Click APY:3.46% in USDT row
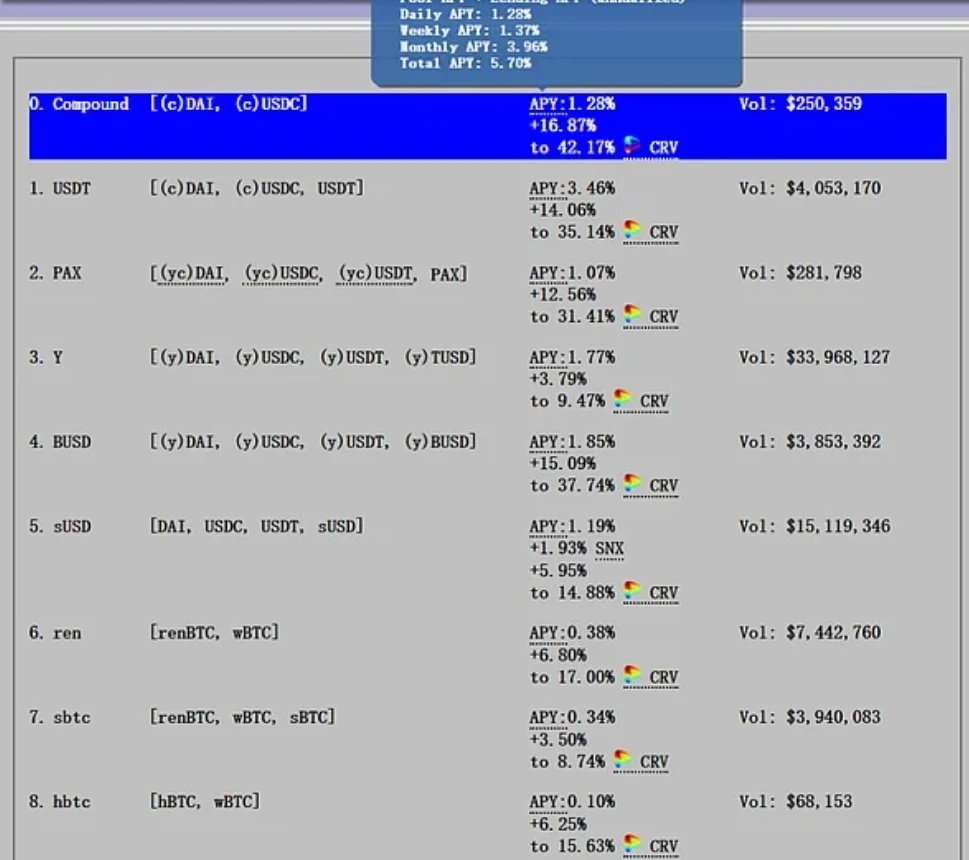Screen dimensions: 969x860 click(572, 188)
